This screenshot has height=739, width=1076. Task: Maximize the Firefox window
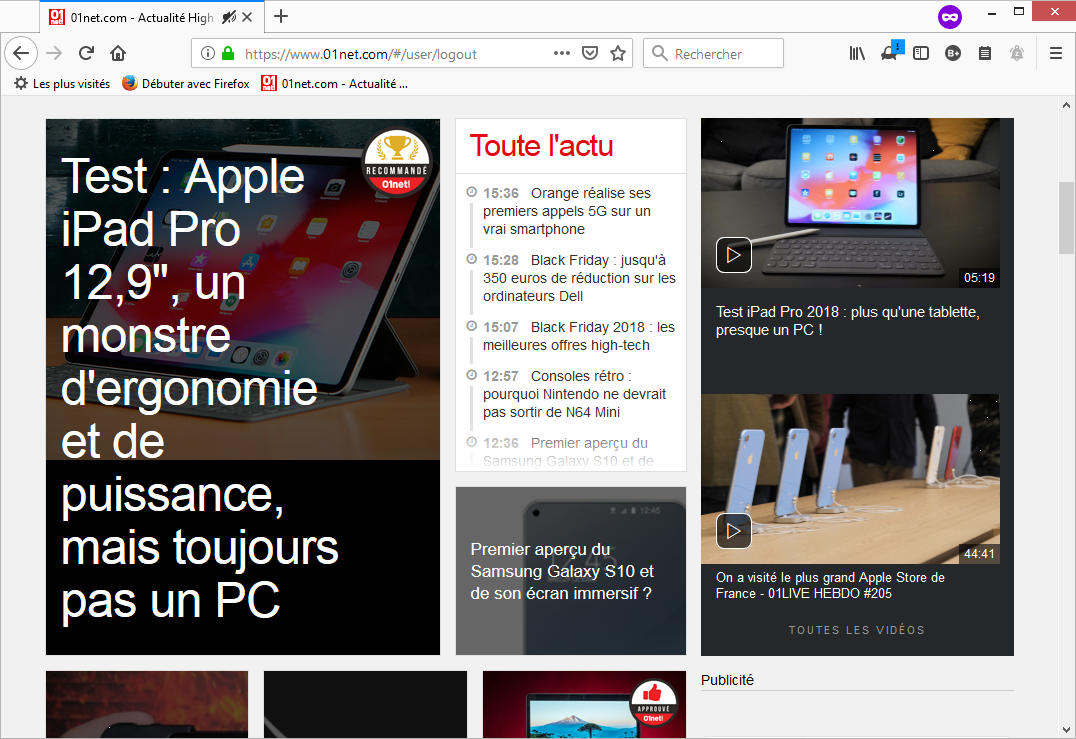[1019, 12]
